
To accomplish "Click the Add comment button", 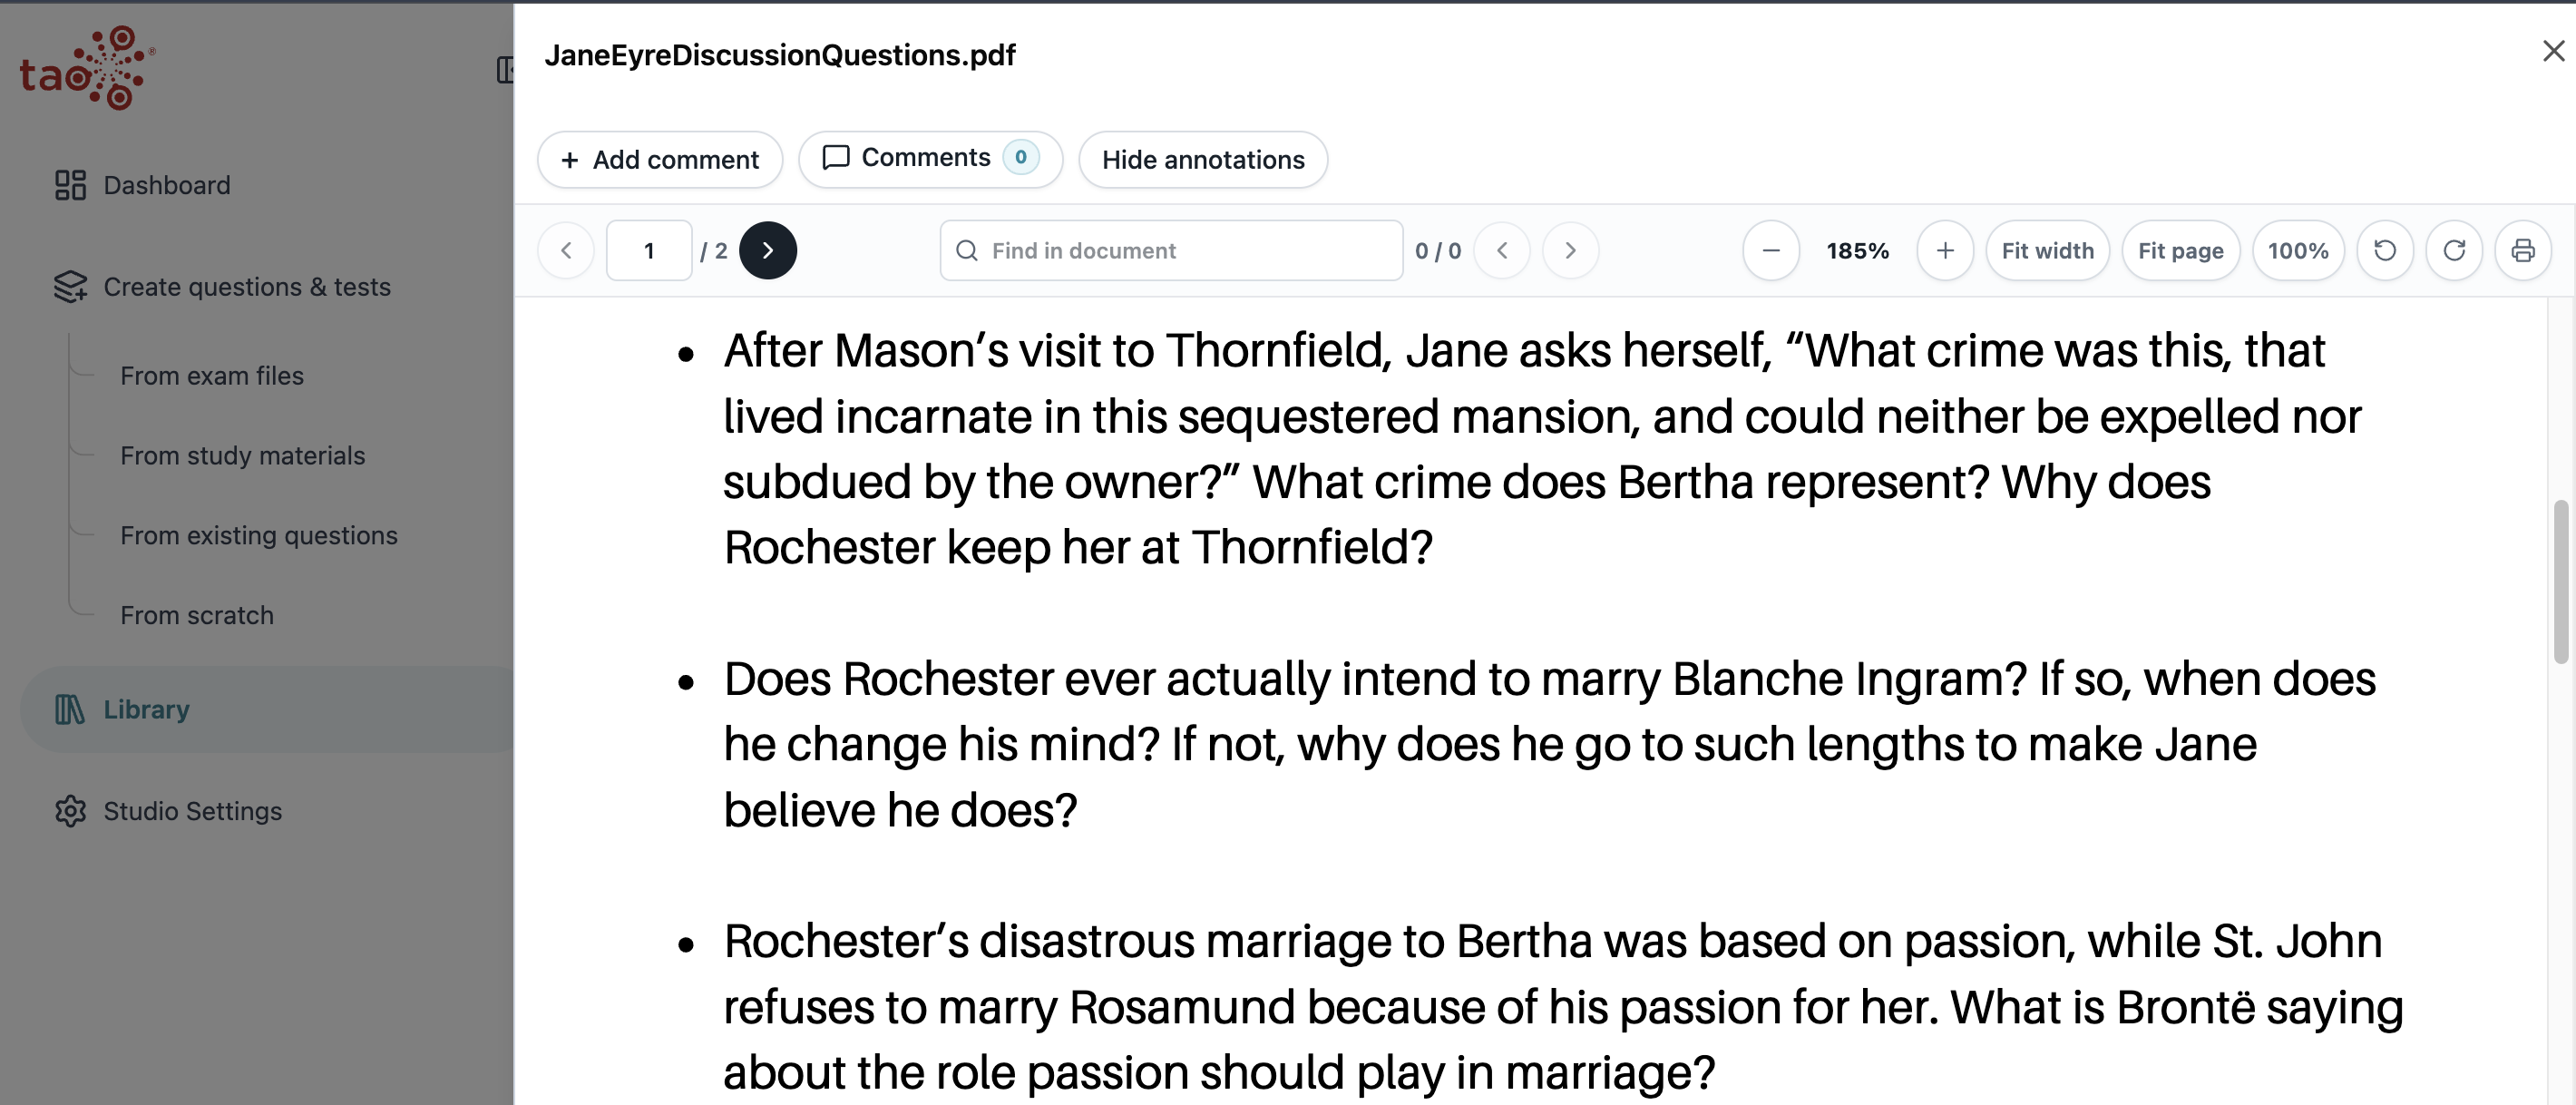I will tap(660, 159).
